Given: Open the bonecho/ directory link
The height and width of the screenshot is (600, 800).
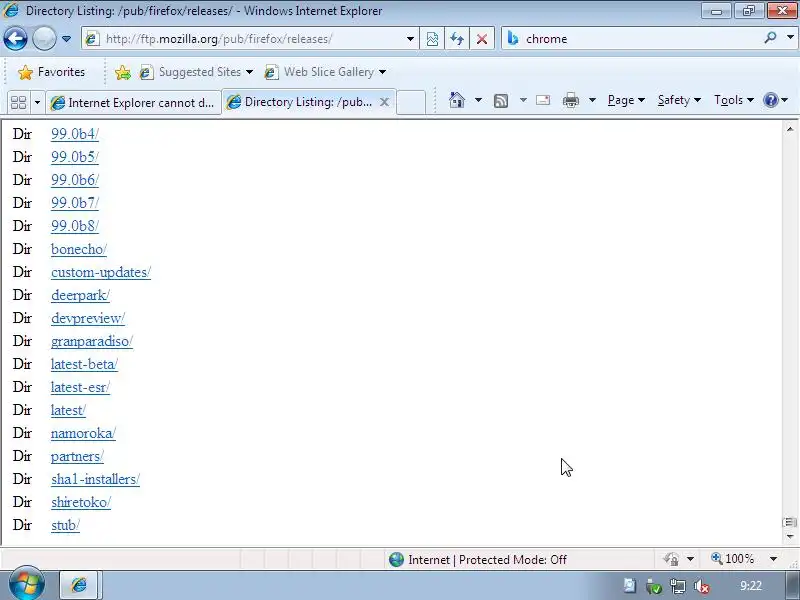Looking at the screenshot, I should point(79,249).
